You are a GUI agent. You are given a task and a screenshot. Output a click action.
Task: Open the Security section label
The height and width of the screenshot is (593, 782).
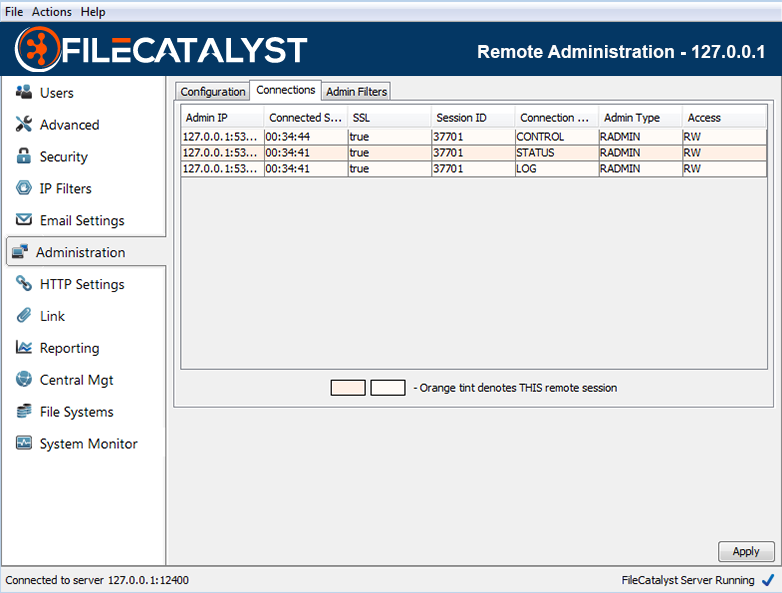pos(64,157)
